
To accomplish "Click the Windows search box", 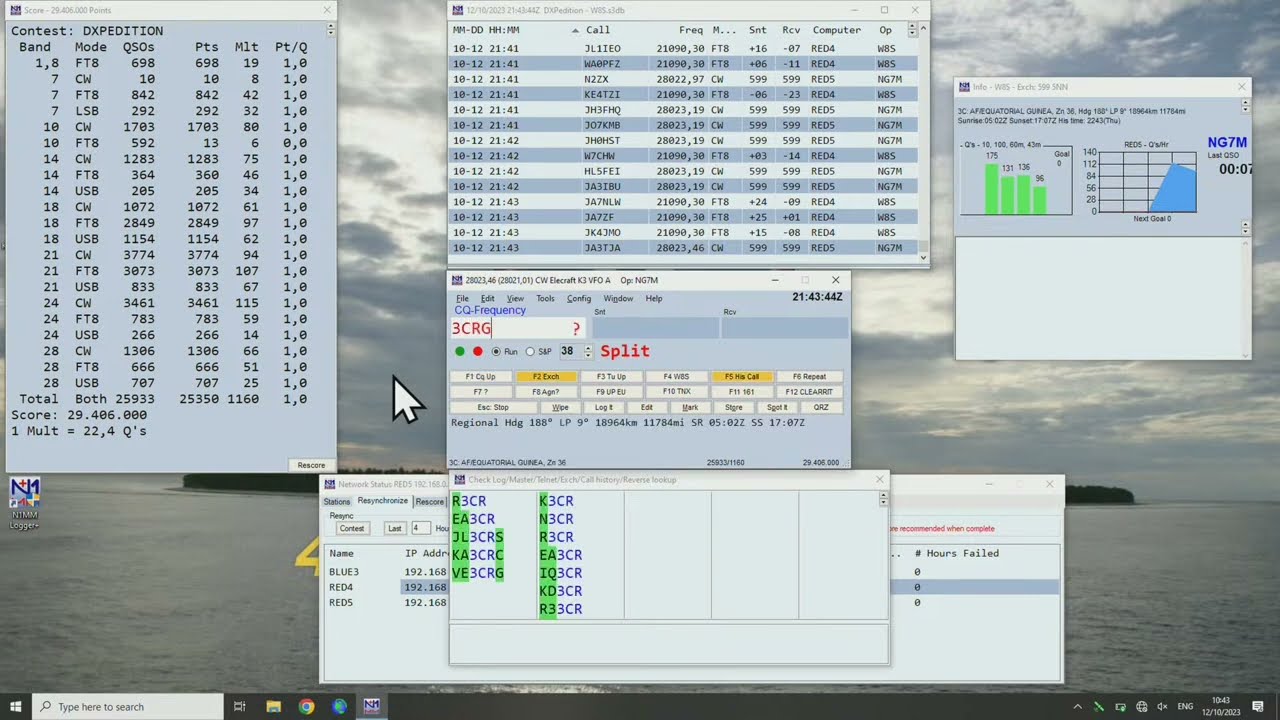I will point(127,706).
